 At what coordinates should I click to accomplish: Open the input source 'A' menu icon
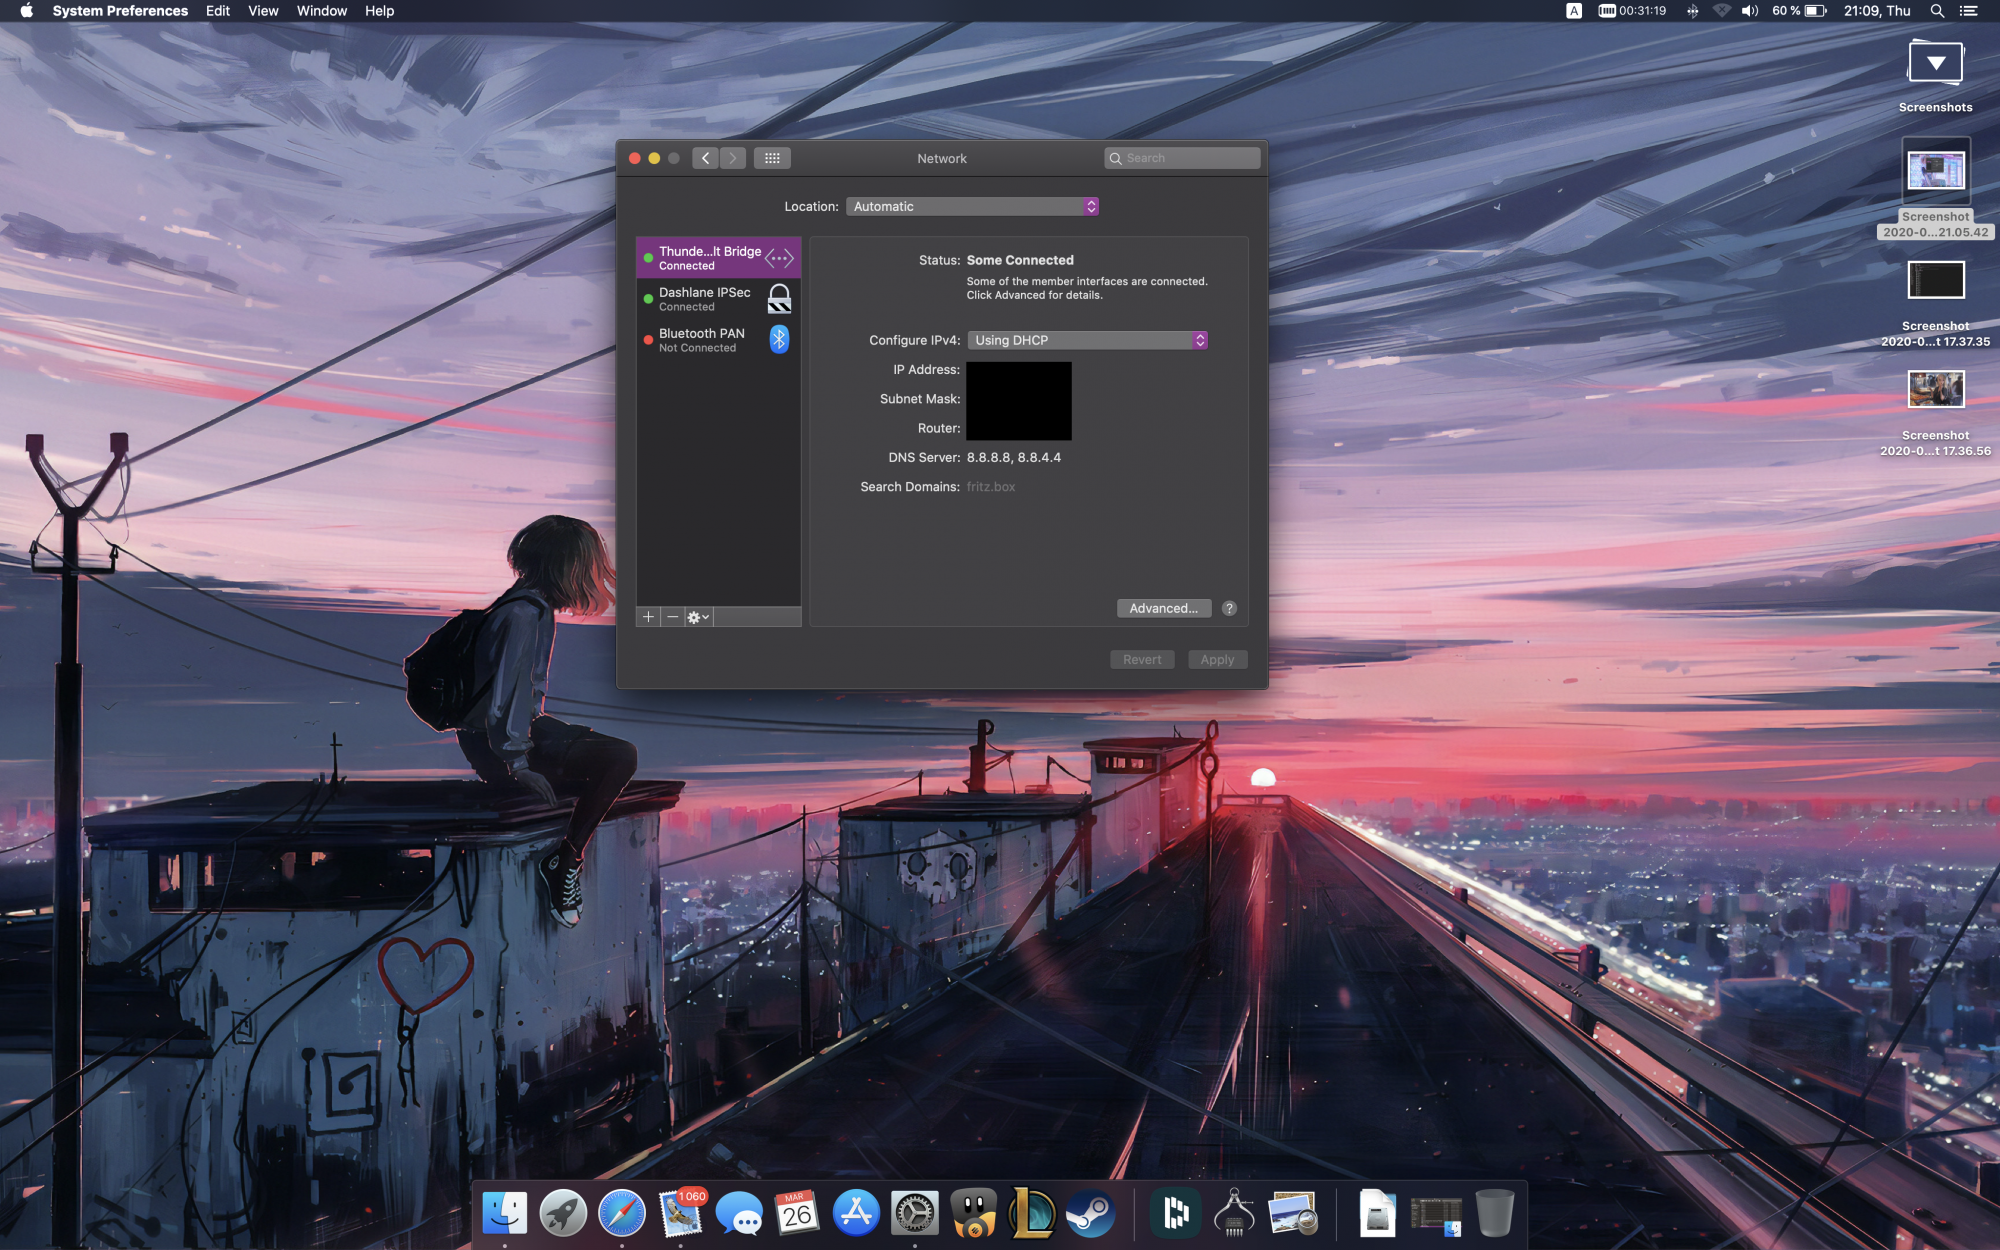tap(1574, 11)
